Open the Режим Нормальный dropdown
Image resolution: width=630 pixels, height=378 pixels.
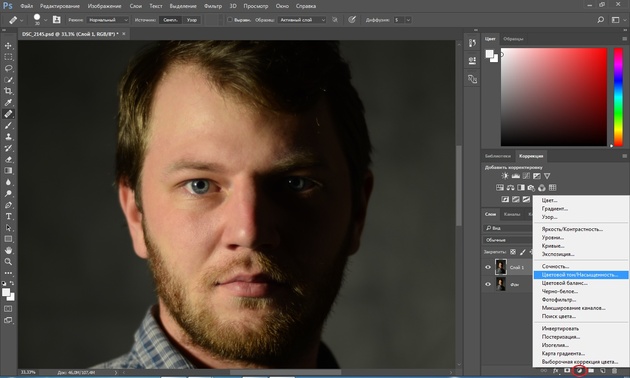[108, 20]
